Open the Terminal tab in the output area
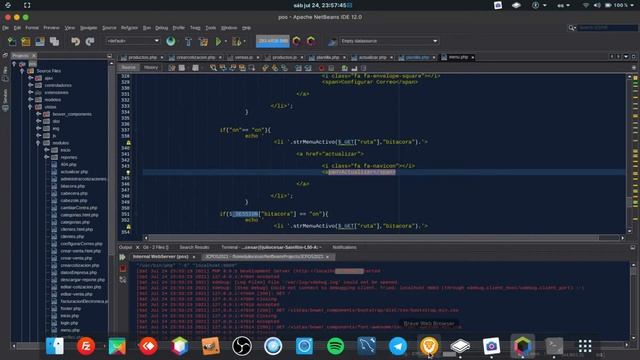 [x=271, y=247]
